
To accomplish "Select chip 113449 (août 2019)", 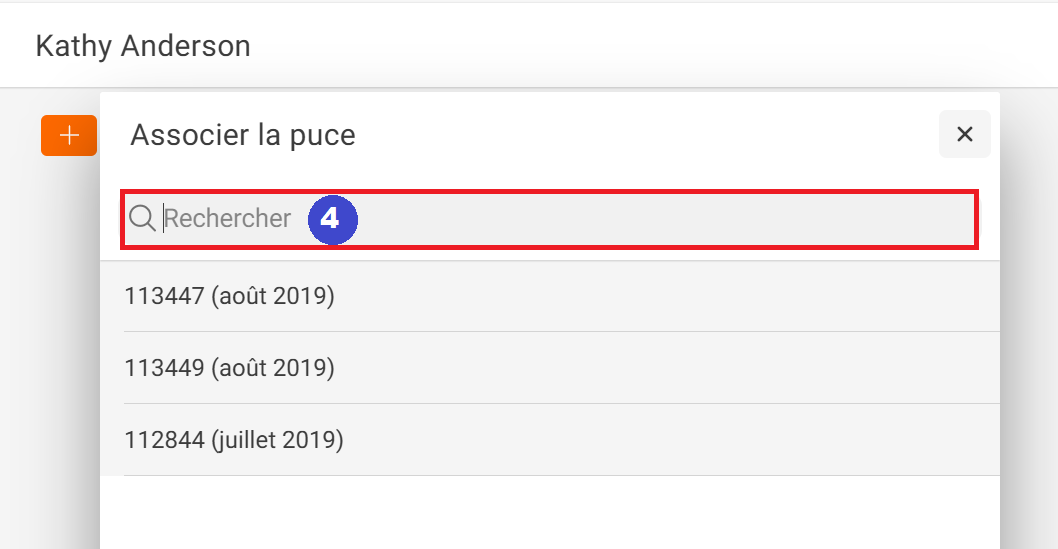I will 550,368.
